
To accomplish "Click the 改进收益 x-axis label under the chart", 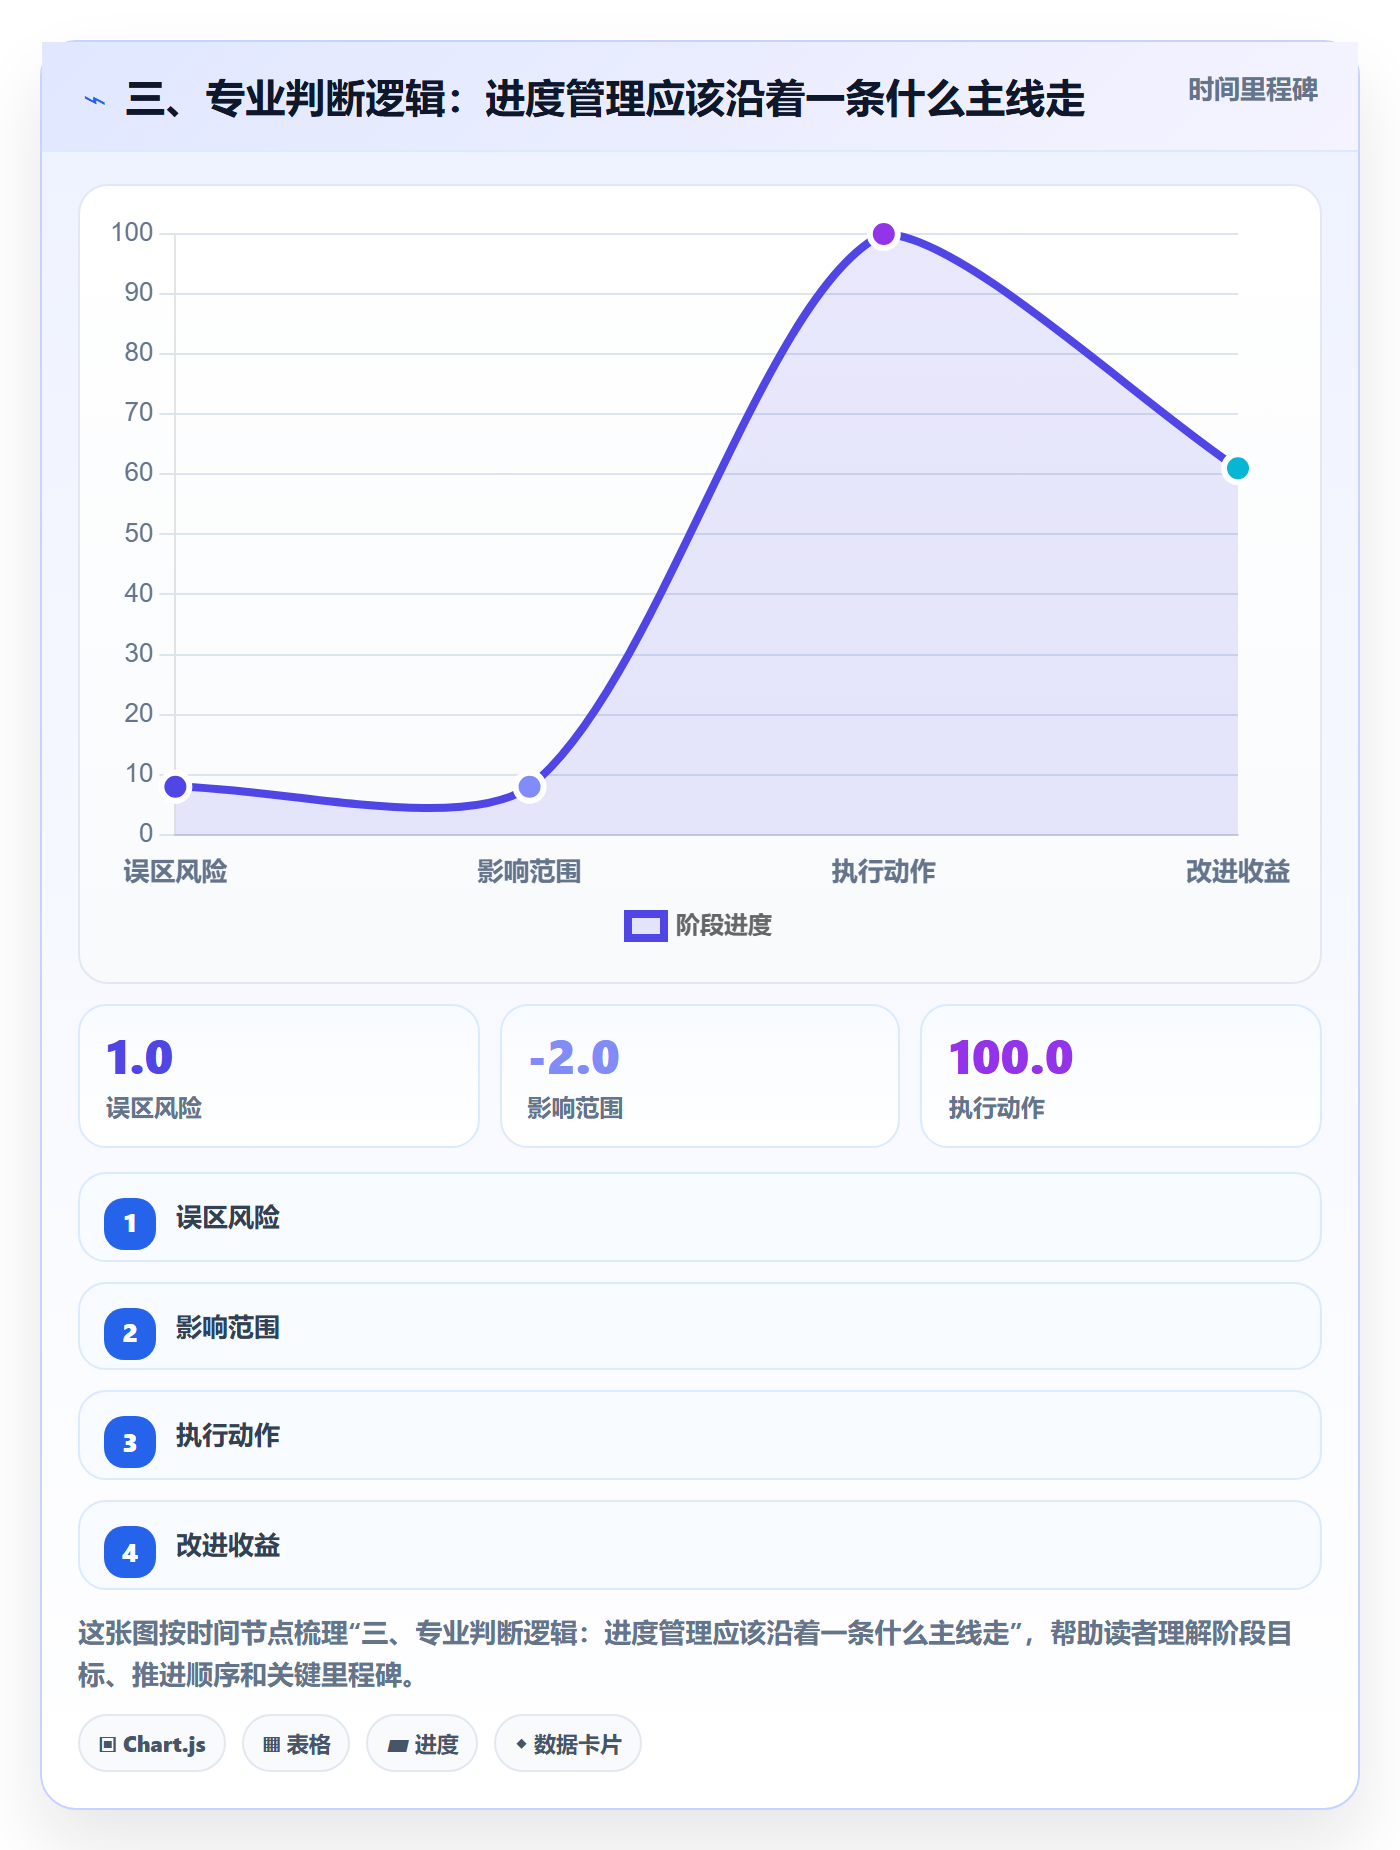I will point(1238,872).
